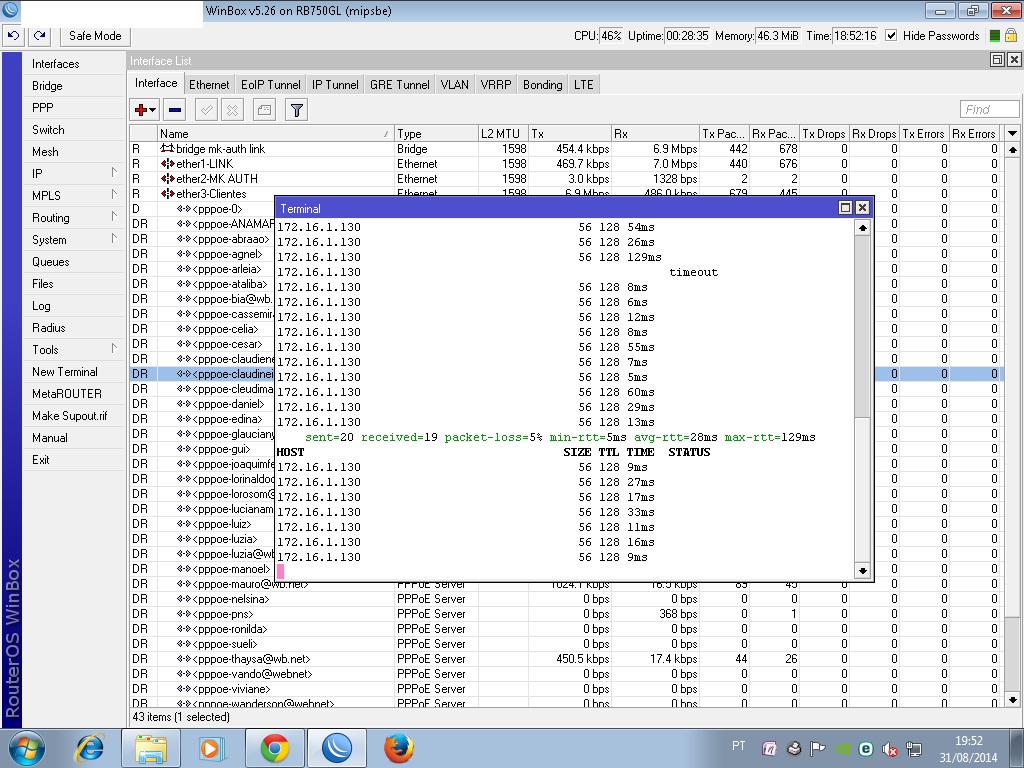The image size is (1024, 768).
Task: Click the Queues menu entry
Action: coord(51,262)
